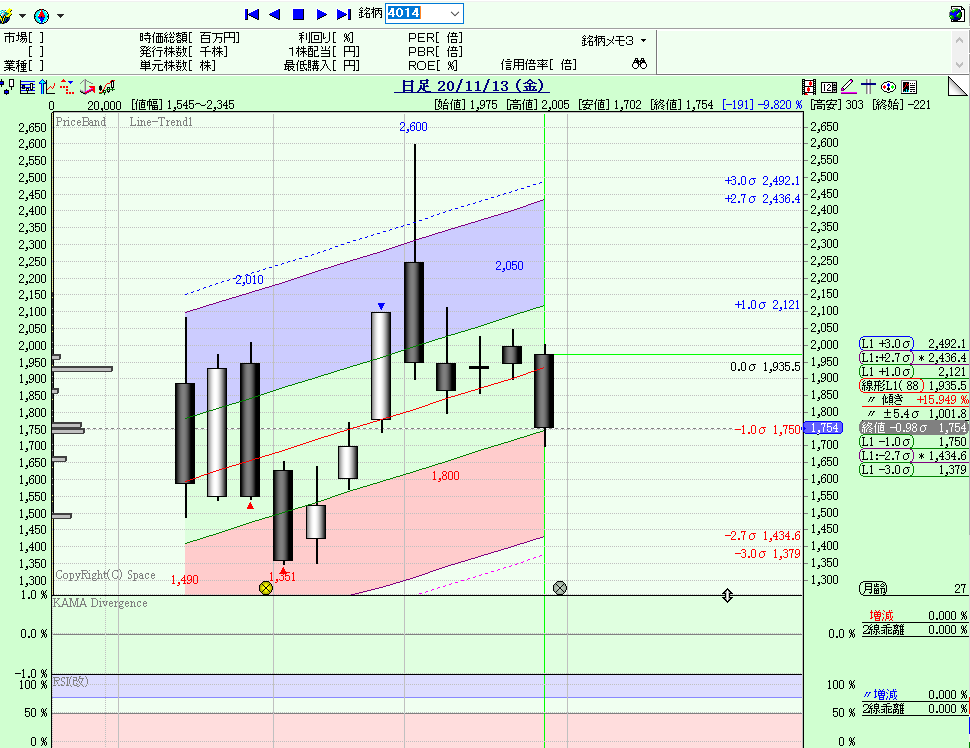Open the 銘柄 stock code dropdown
The height and width of the screenshot is (748, 970).
456,13
